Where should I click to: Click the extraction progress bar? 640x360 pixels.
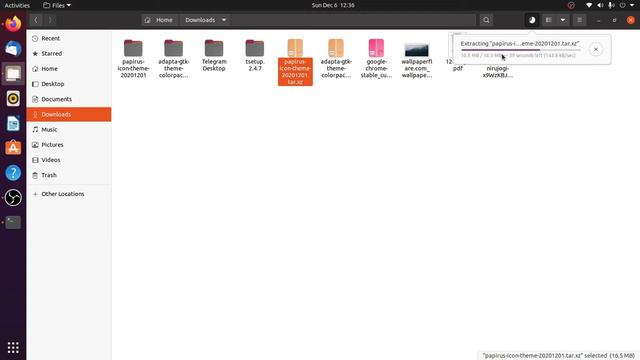tap(520, 50)
